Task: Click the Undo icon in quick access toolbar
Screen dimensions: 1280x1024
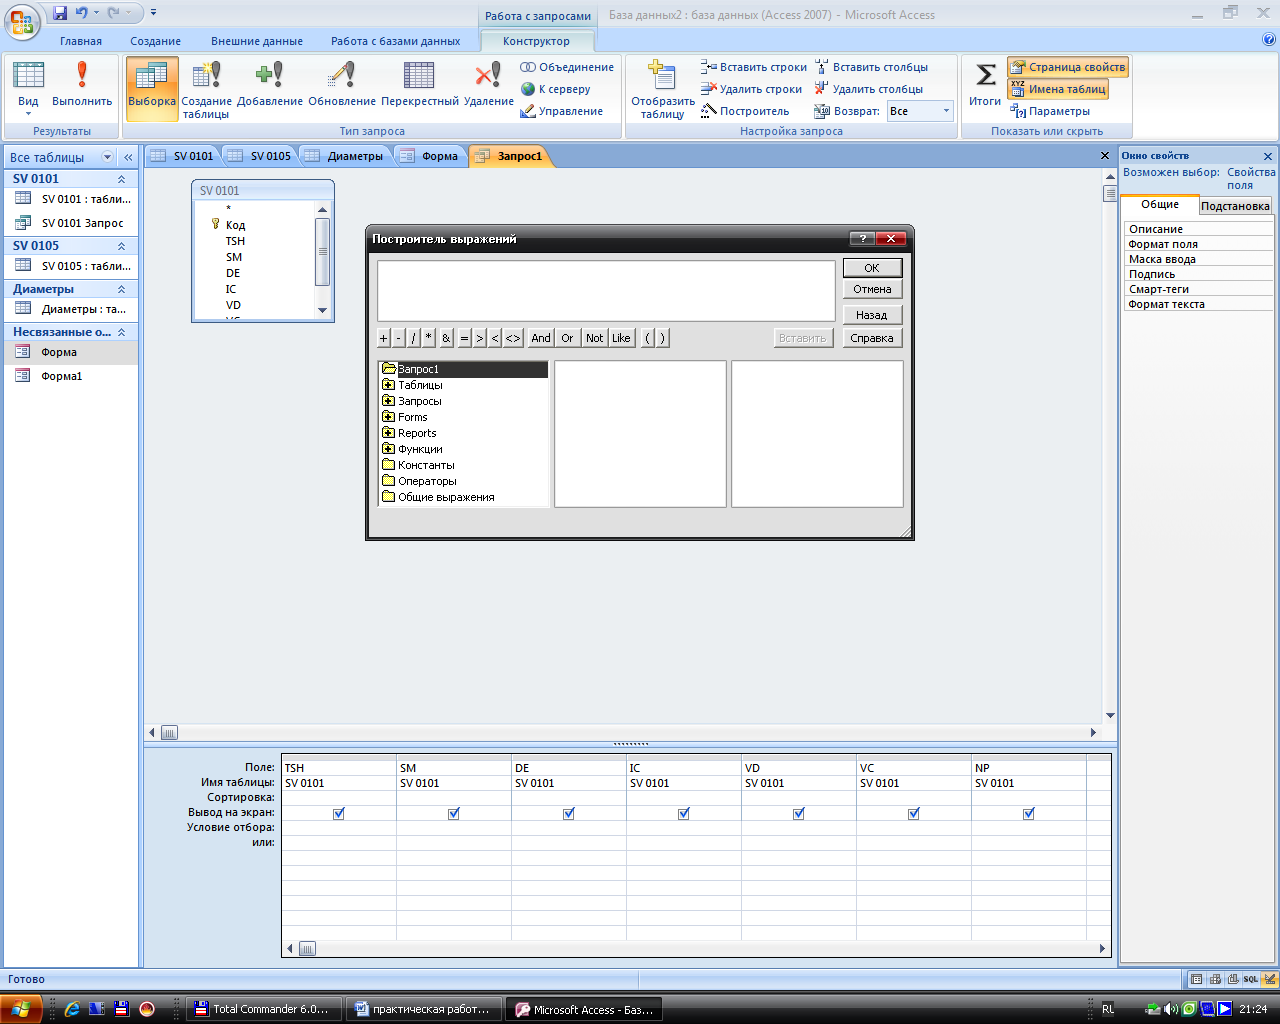Action: tap(82, 13)
